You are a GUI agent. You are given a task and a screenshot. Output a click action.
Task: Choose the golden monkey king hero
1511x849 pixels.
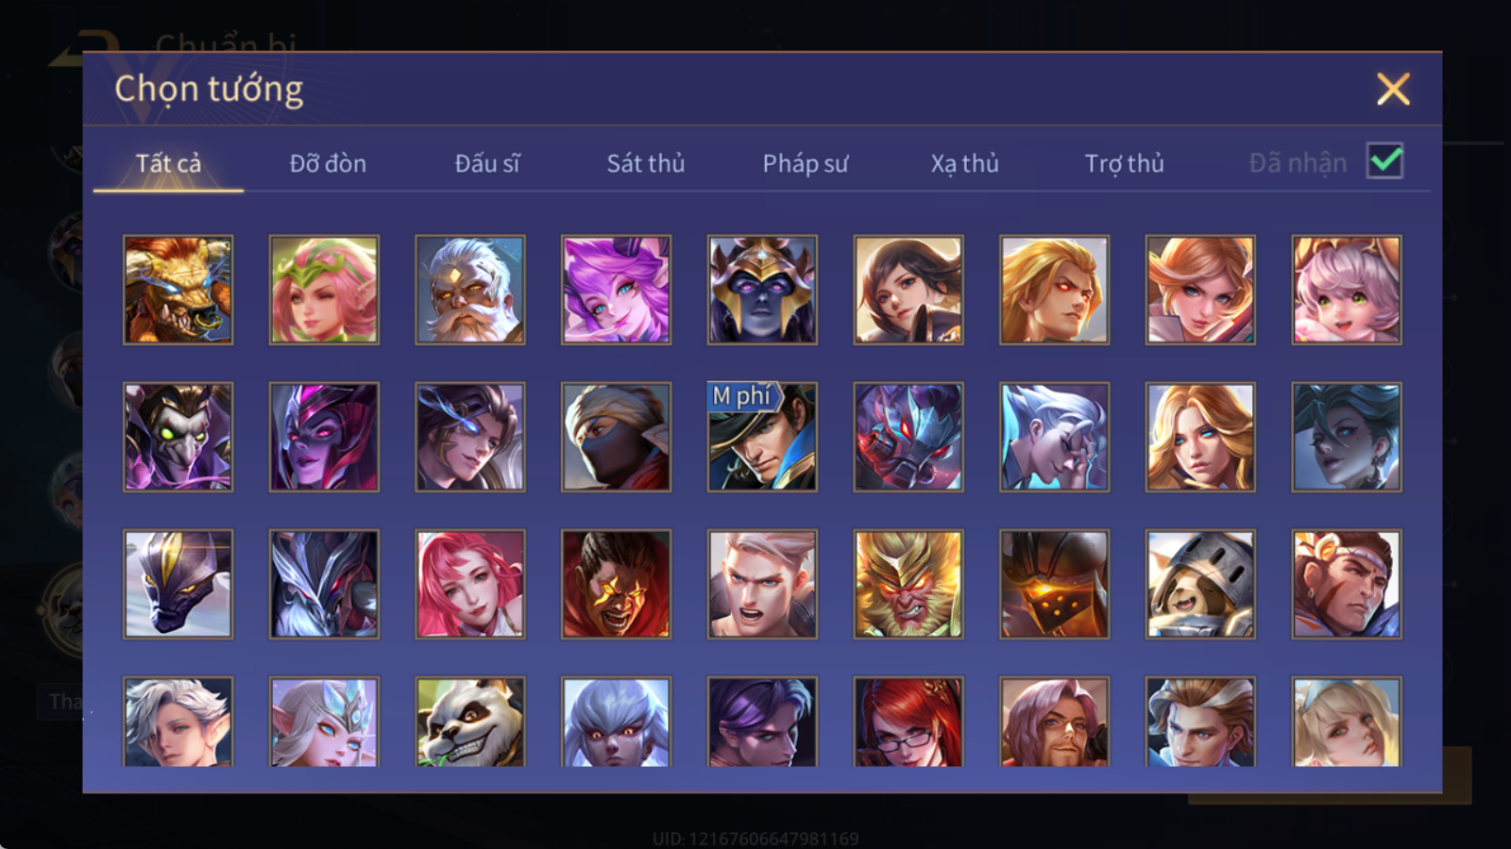tap(908, 584)
